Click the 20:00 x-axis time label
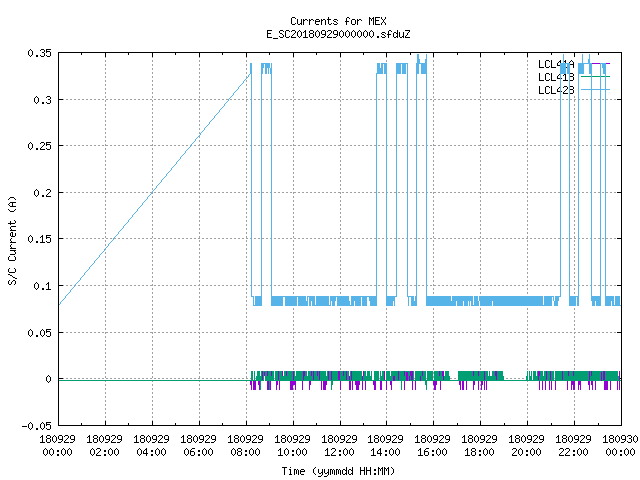The height and width of the screenshot is (480, 640). point(526,452)
